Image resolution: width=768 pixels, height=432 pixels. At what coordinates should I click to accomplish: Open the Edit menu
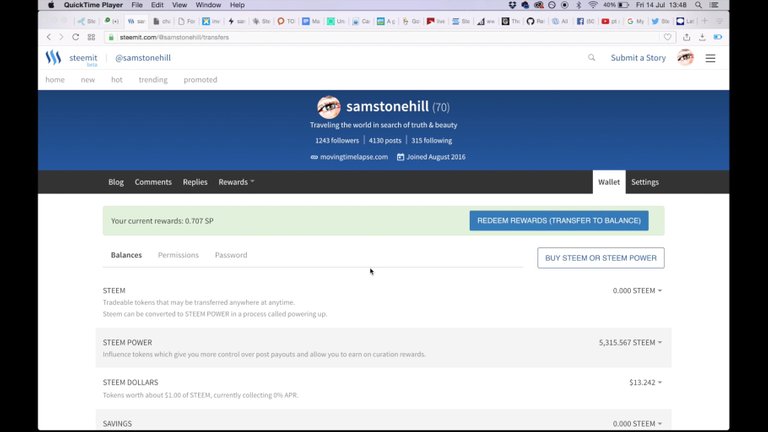point(157,5)
